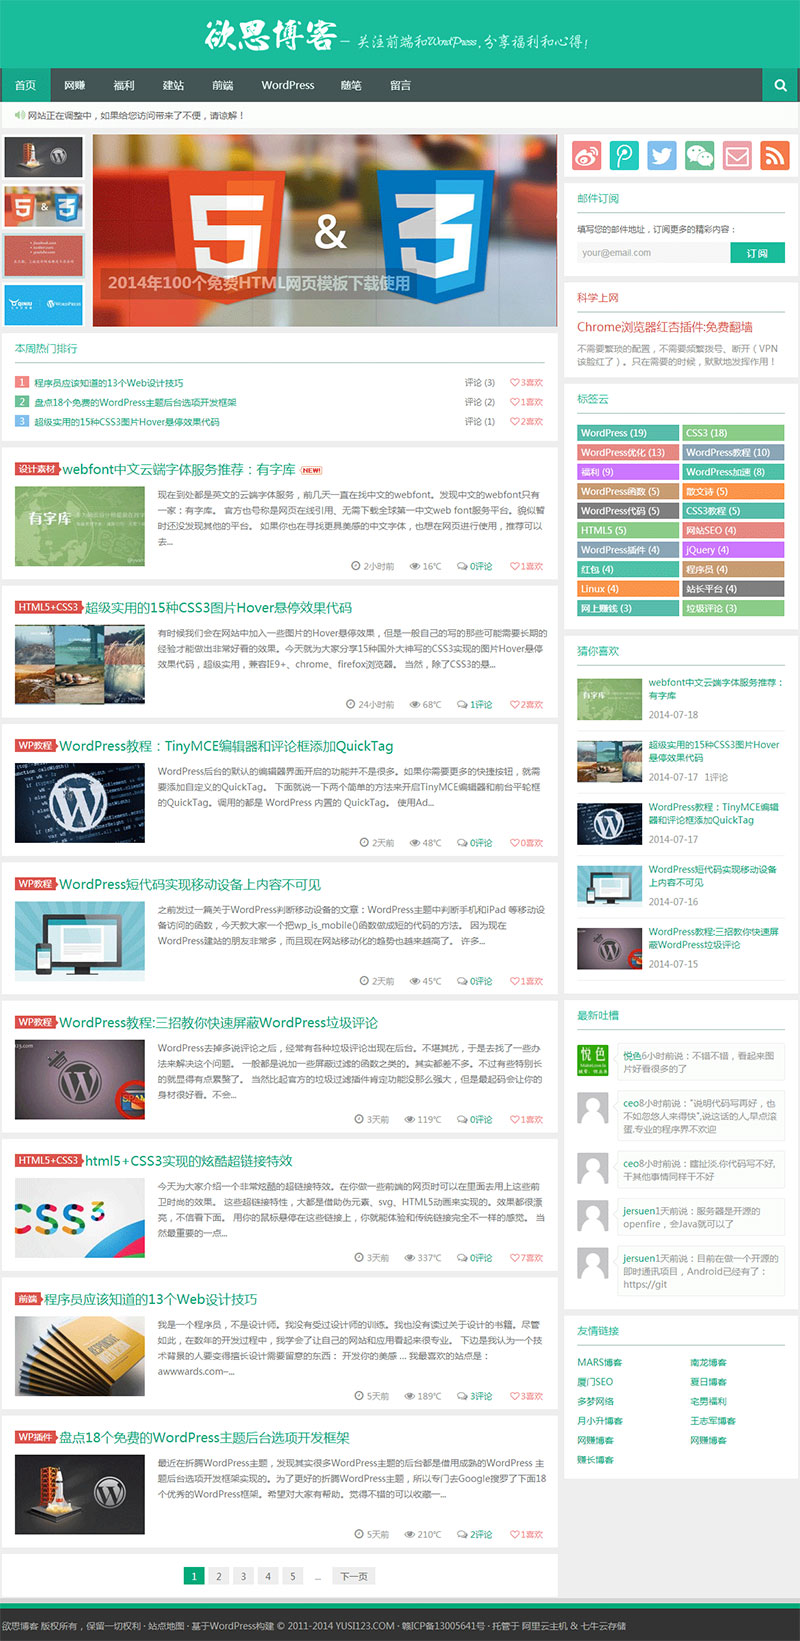Screen dimensions: 800x1641
Task: Click the your@email.com input field
Action: tap(652, 253)
